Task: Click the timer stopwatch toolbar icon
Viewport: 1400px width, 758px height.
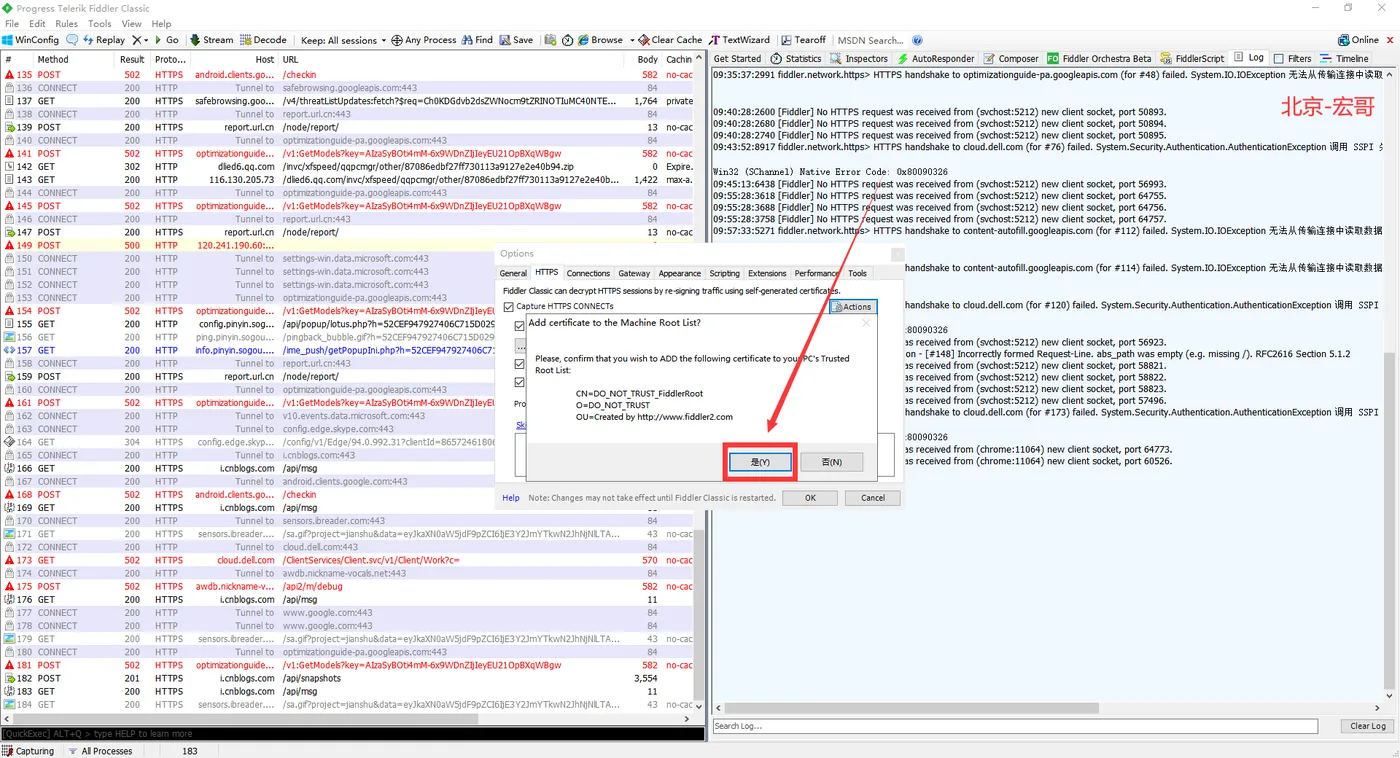Action: [x=567, y=40]
